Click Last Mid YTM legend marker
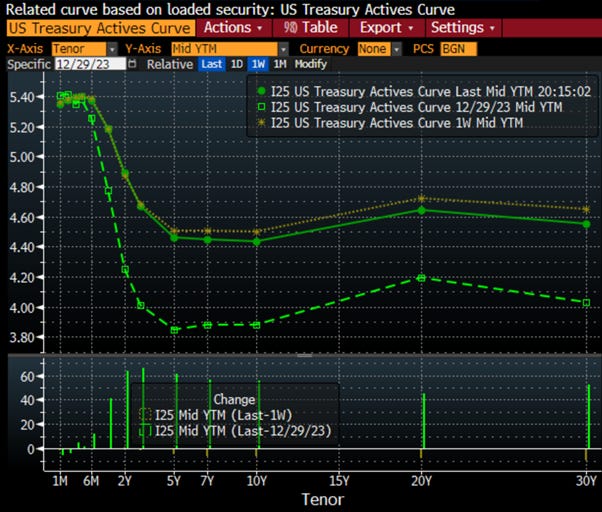This screenshot has height=512, width=602. click(x=261, y=91)
